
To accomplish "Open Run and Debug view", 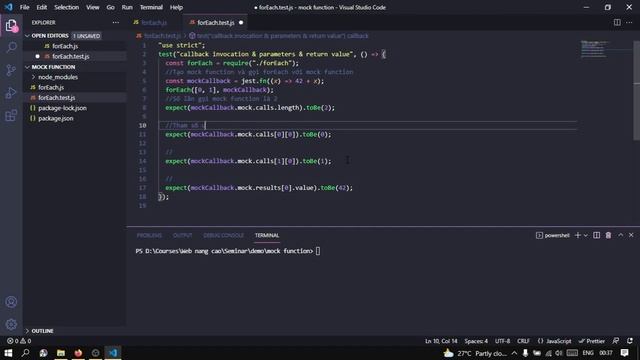I will 11,93.
